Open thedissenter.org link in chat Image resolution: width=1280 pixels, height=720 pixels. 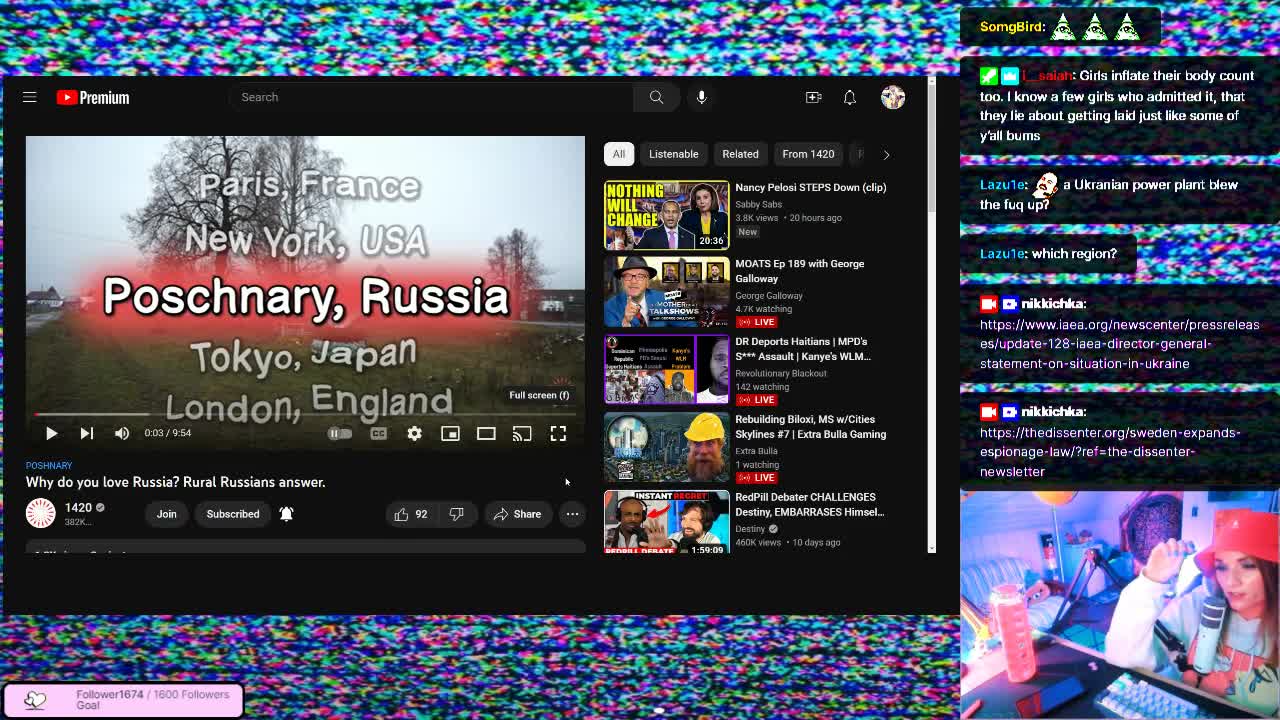pos(1110,452)
